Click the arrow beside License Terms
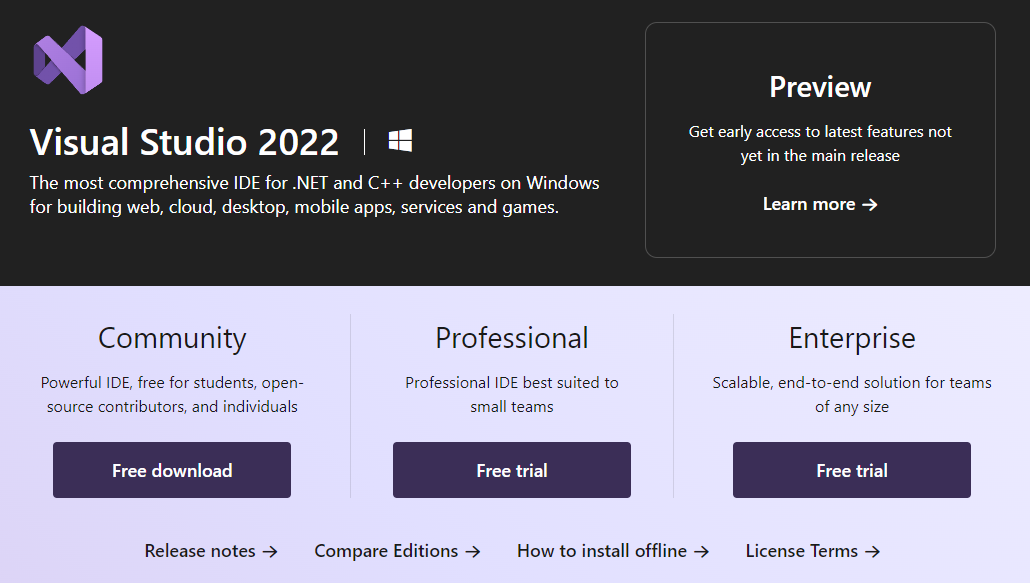 [x=873, y=551]
